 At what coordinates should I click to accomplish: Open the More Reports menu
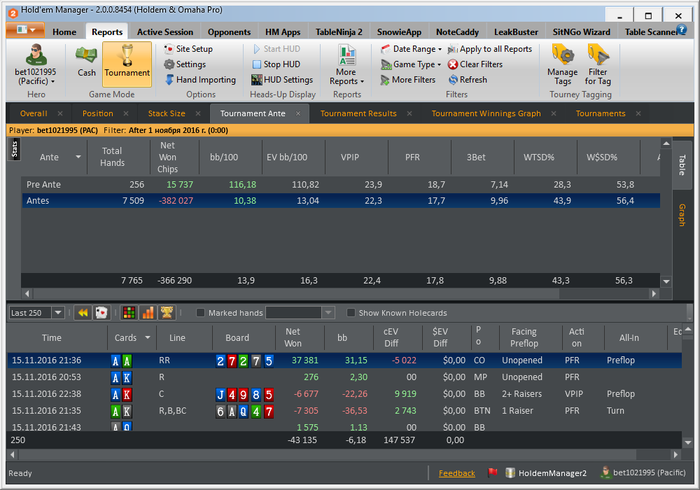(346, 65)
